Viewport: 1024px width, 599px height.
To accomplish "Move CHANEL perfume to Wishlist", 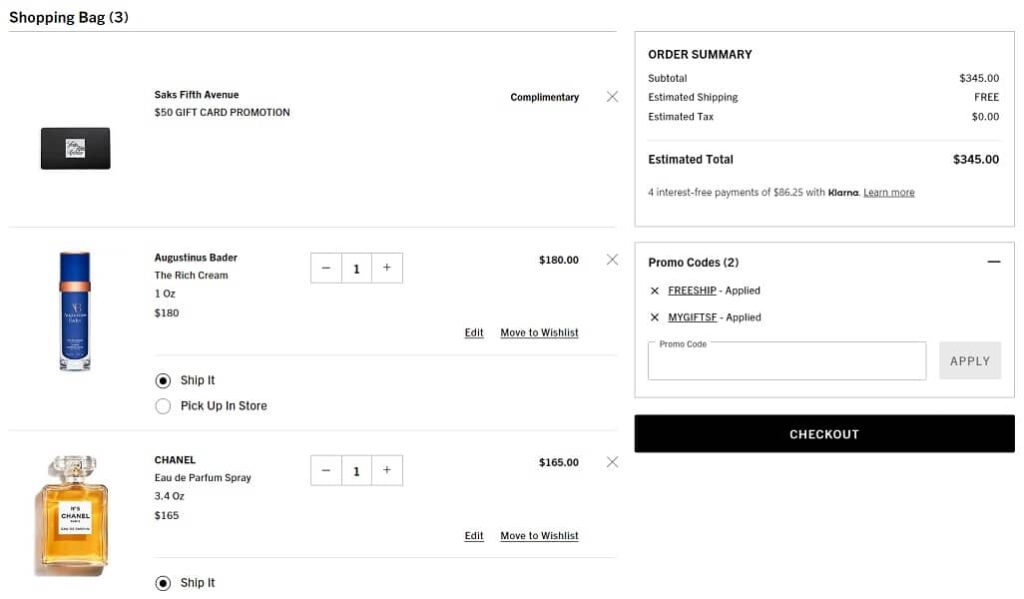I will pos(539,536).
